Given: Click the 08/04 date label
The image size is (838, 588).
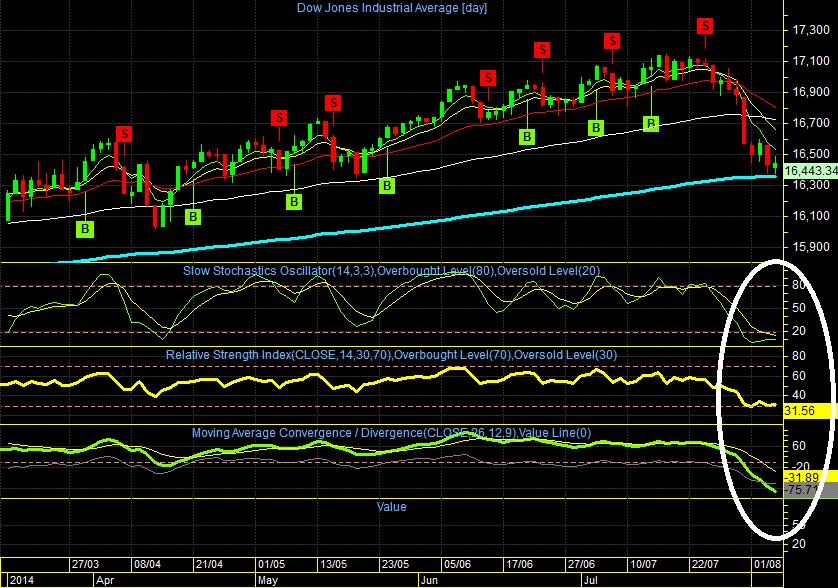Looking at the screenshot, I should [148, 564].
